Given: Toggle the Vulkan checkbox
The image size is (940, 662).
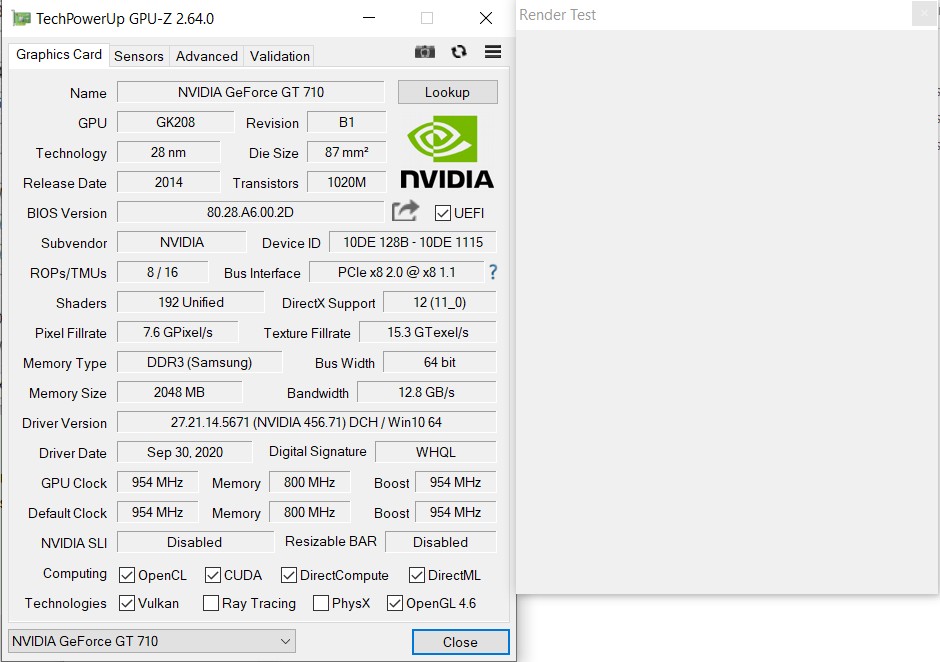Looking at the screenshot, I should [127, 603].
